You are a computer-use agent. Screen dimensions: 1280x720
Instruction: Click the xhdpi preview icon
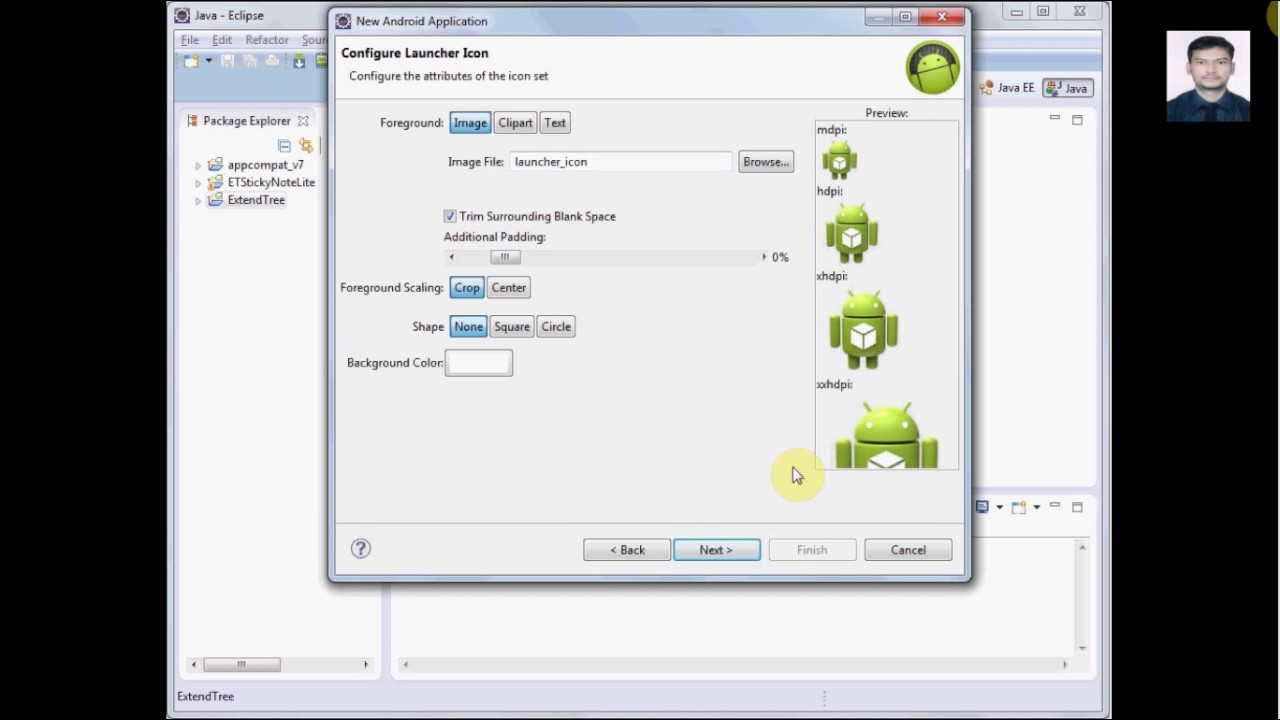coord(863,329)
